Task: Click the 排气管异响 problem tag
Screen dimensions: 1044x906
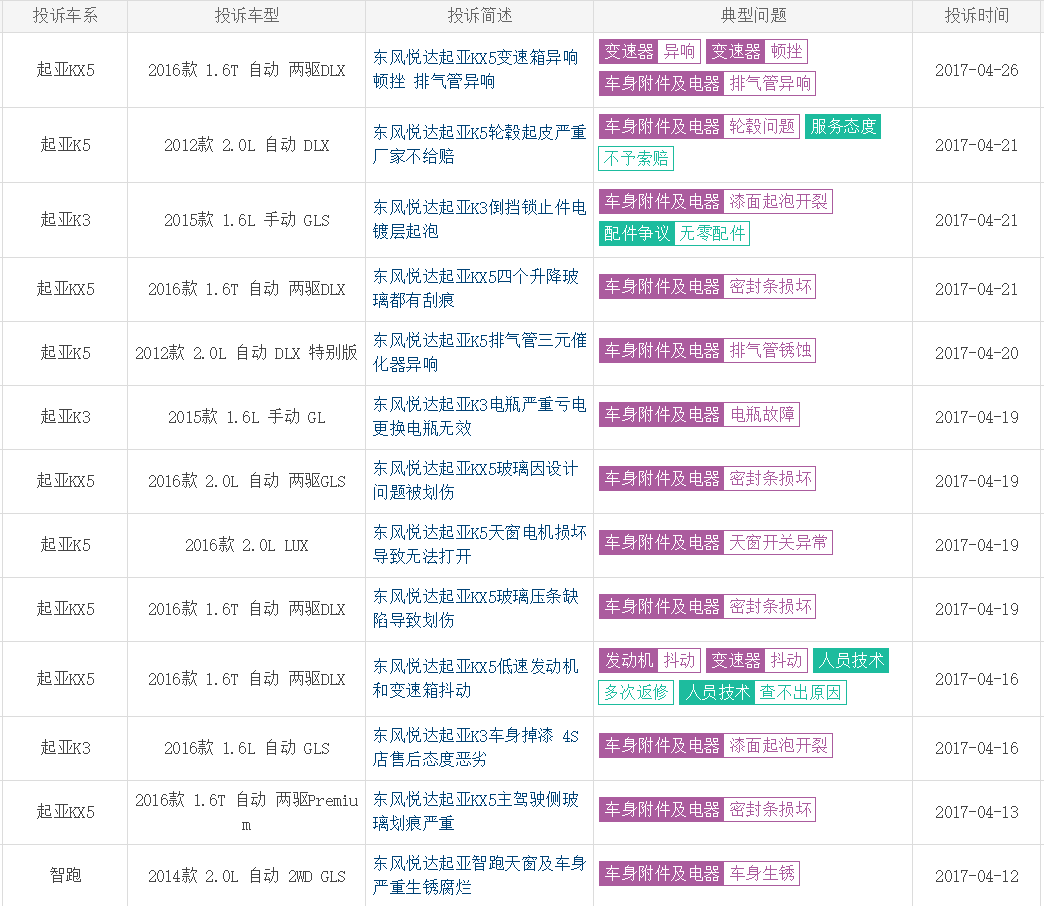Action: 770,83
